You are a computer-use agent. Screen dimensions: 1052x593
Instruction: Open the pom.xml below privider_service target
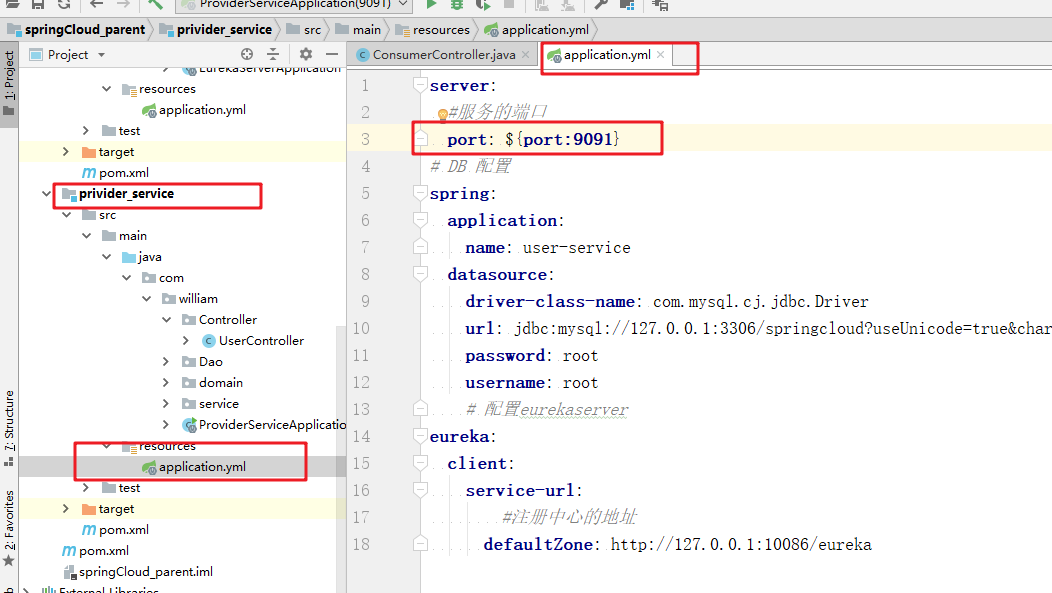point(123,529)
